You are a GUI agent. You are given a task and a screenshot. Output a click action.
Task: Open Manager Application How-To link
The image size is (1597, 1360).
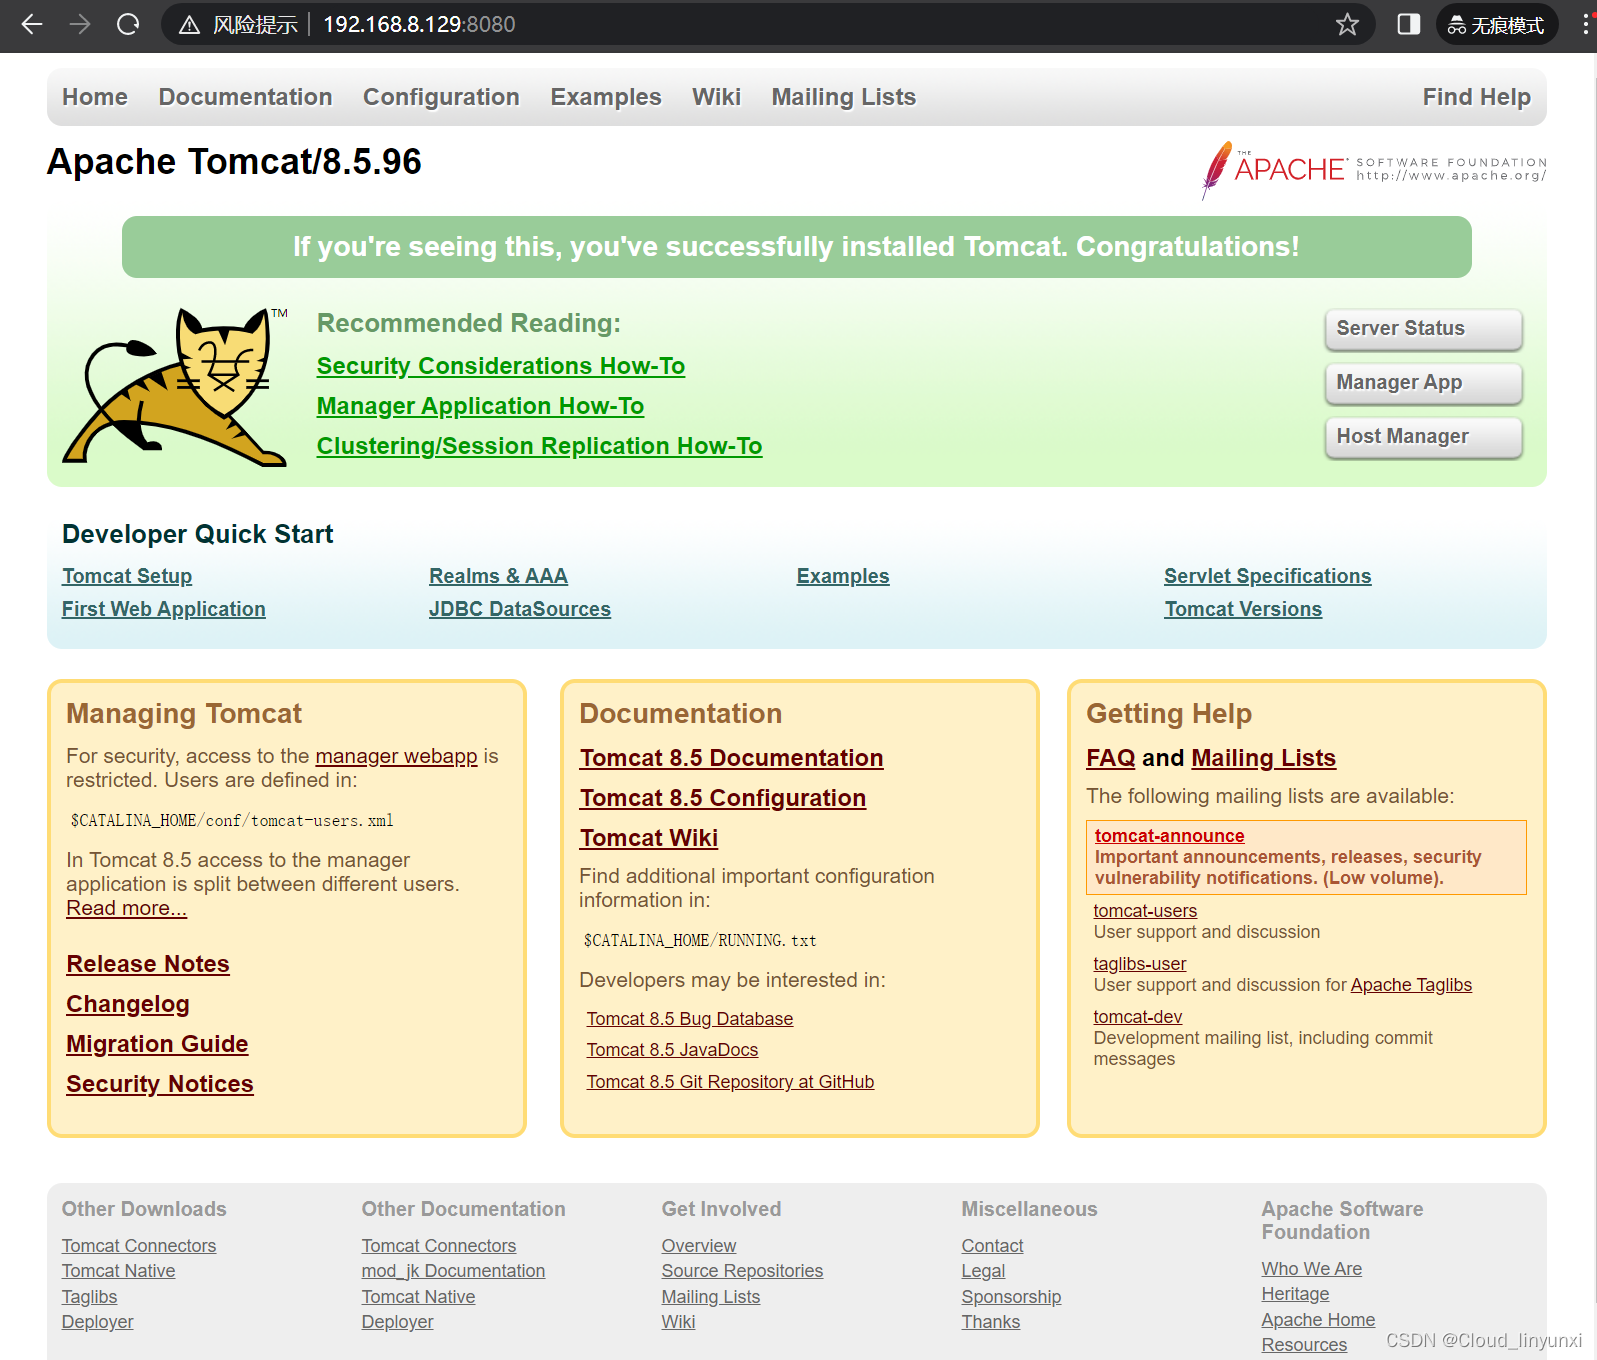[480, 406]
